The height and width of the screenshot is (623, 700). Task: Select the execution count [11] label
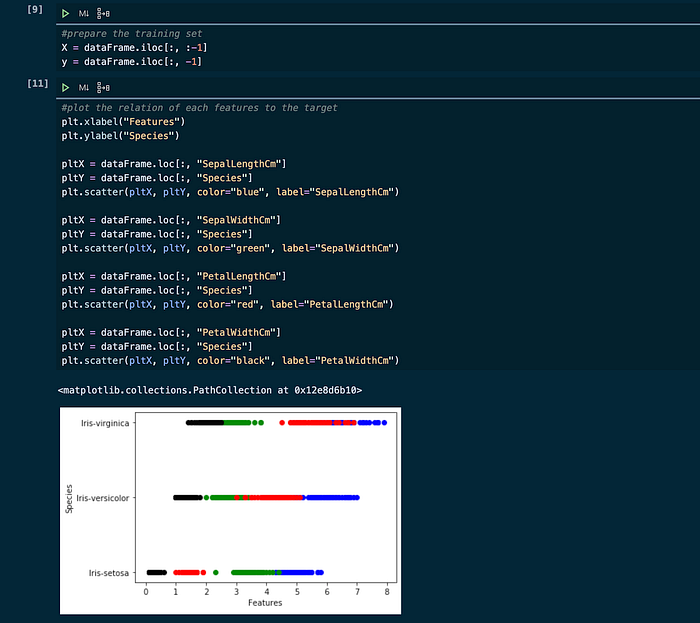[38, 83]
